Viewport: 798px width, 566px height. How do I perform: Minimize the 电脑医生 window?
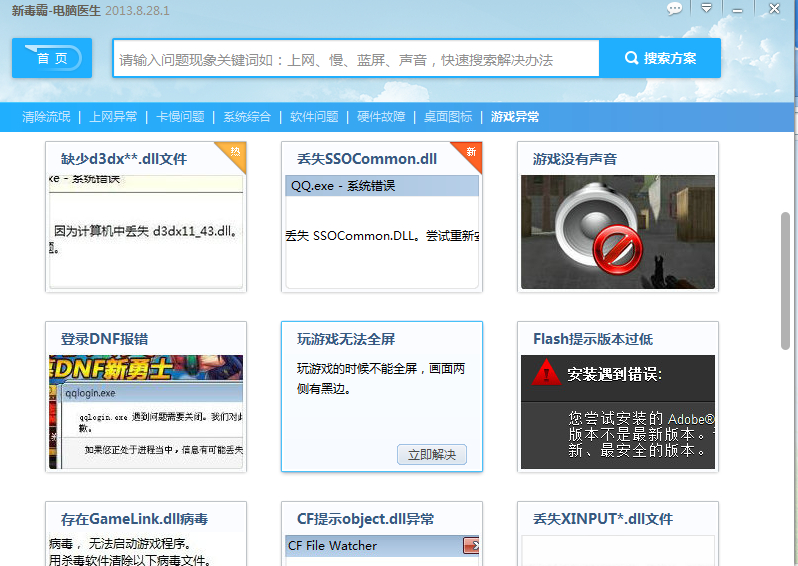[737, 10]
